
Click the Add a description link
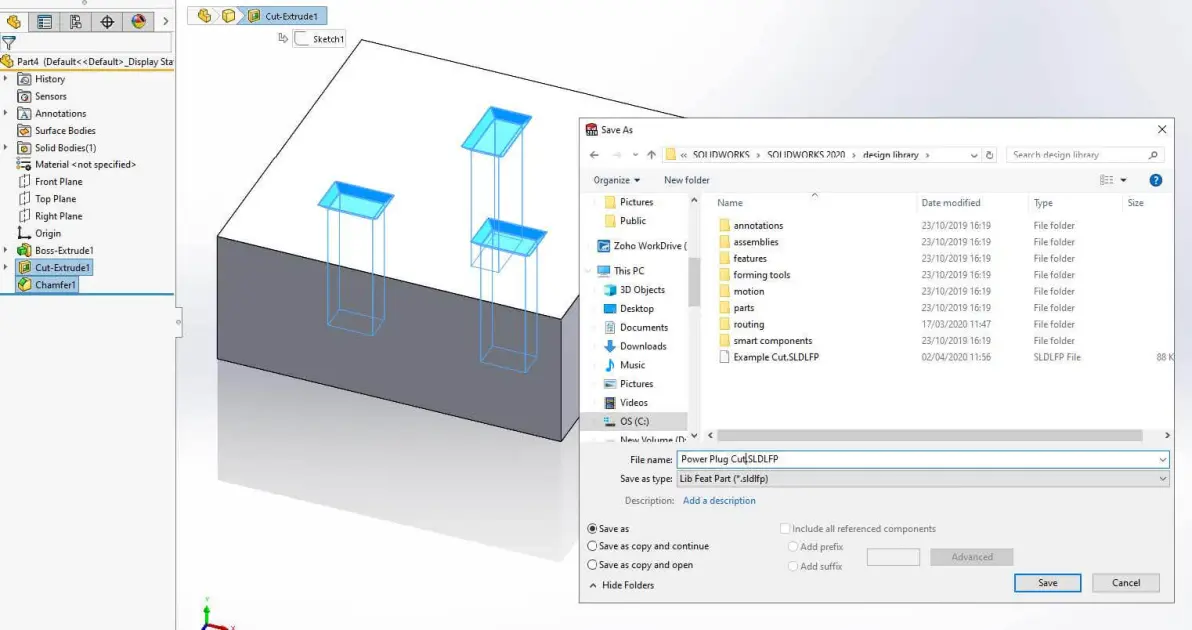[x=719, y=501]
